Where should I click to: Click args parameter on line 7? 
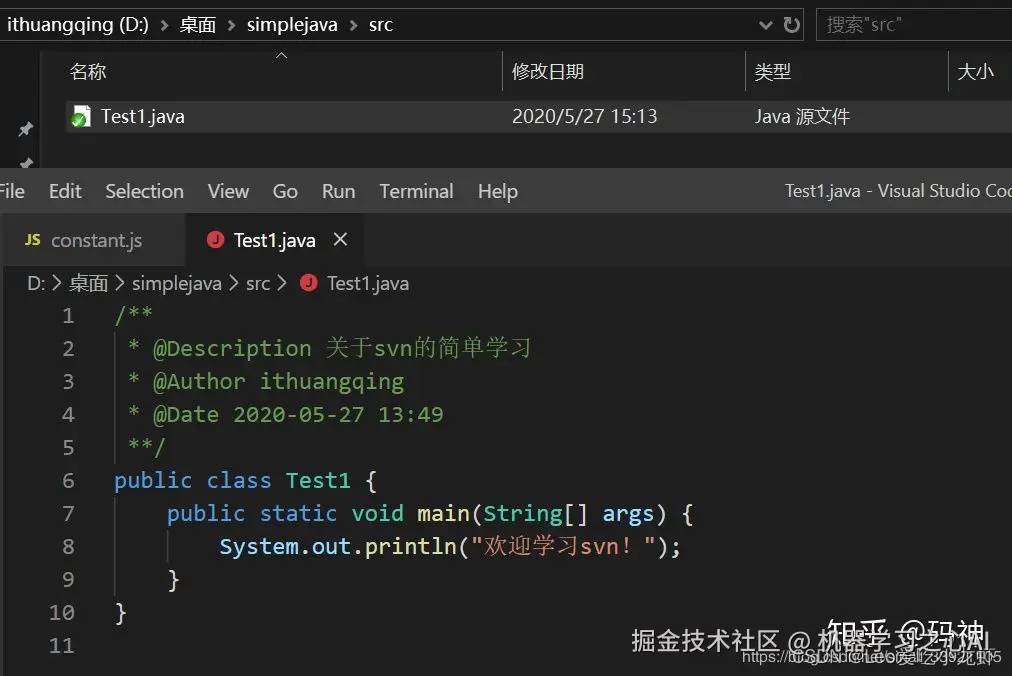click(628, 515)
